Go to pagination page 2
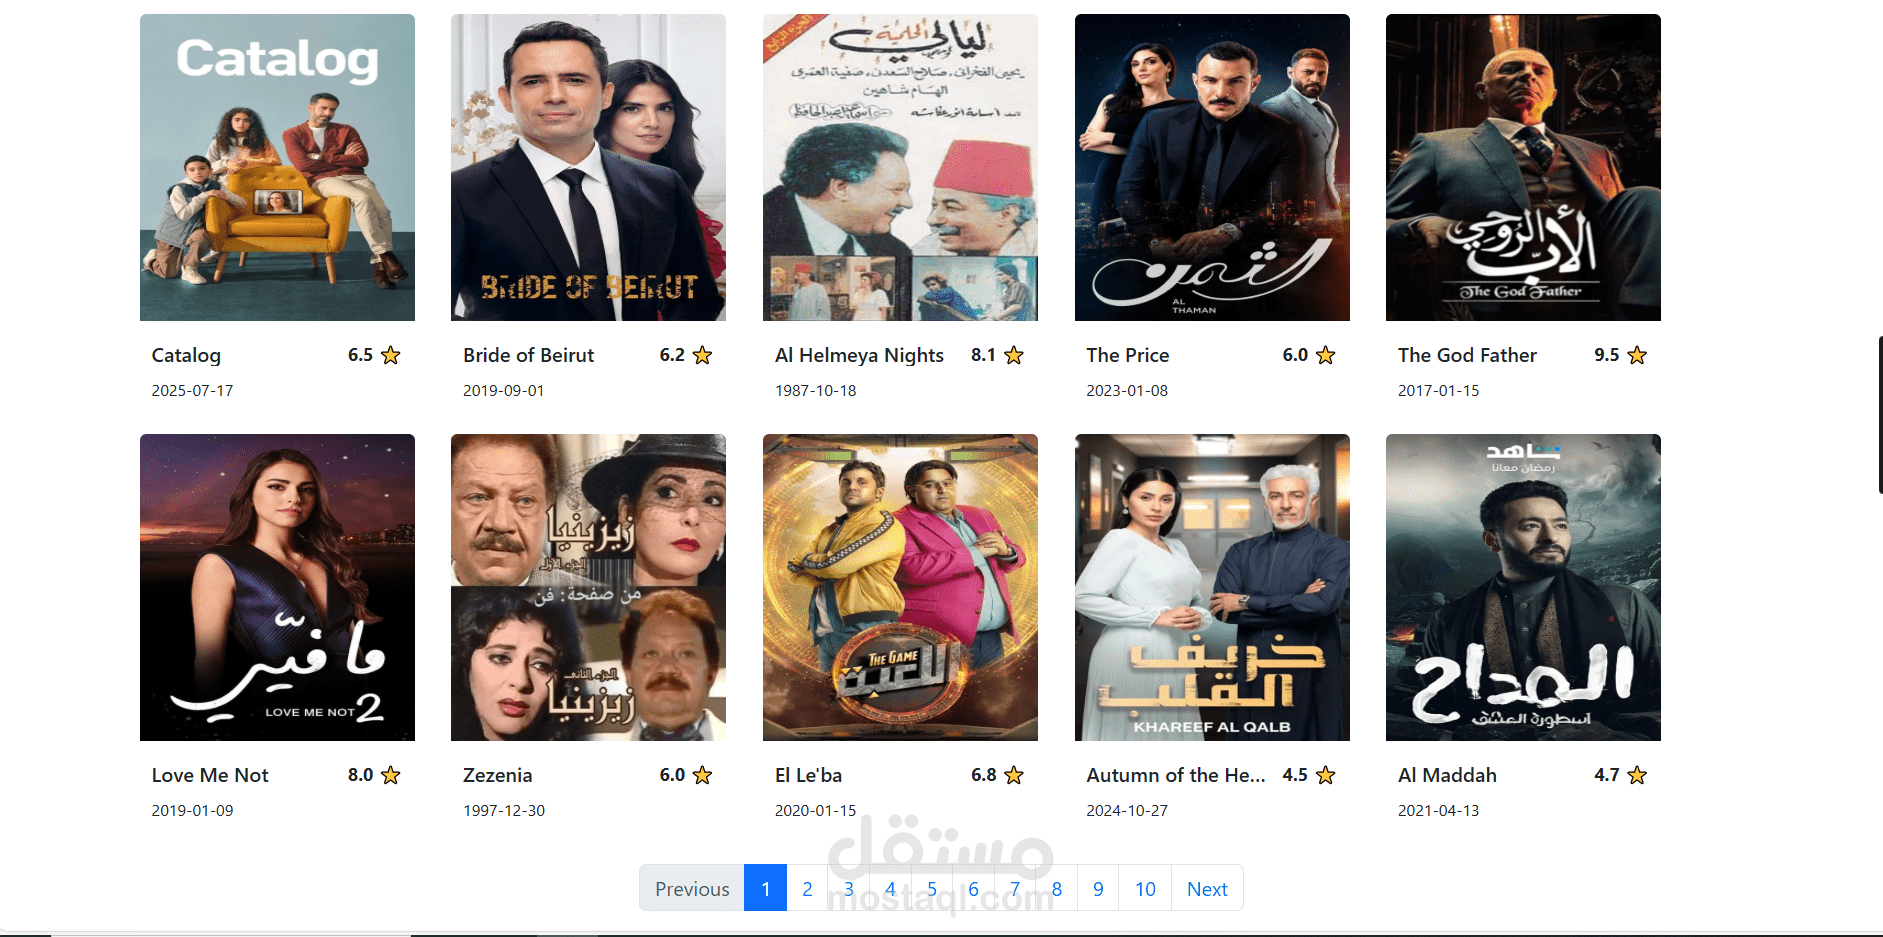 click(807, 888)
